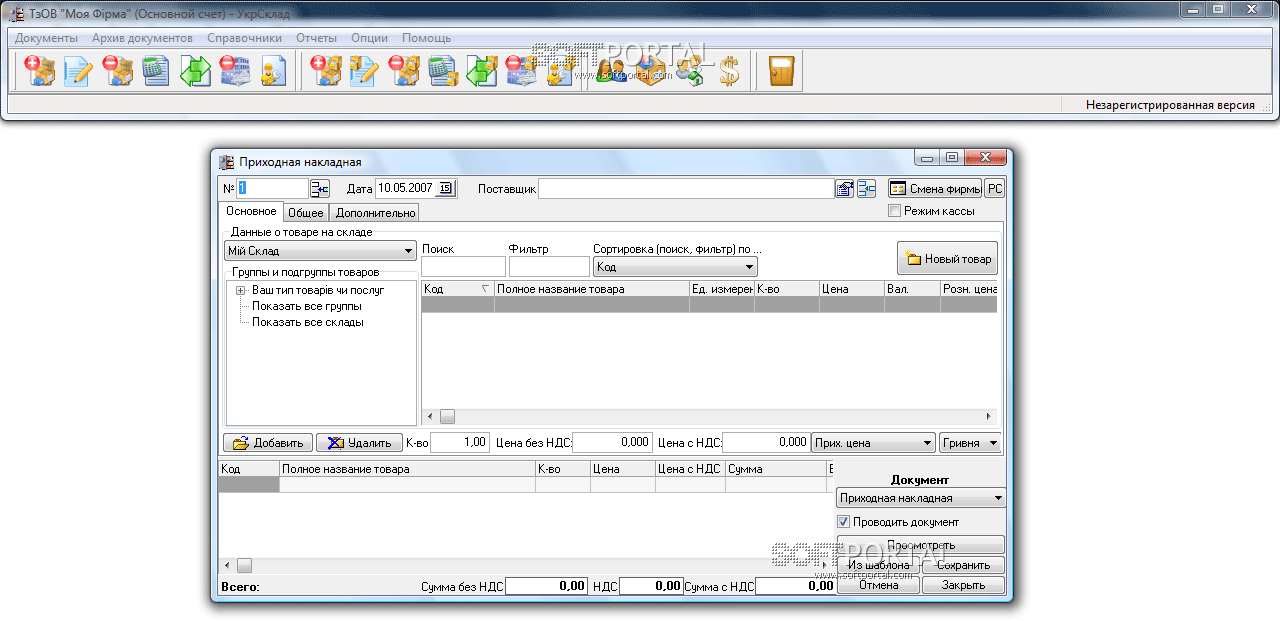Screen dimensions: 1280x621
Task: Click the wooden door exit toolbar icon
Action: (781, 71)
